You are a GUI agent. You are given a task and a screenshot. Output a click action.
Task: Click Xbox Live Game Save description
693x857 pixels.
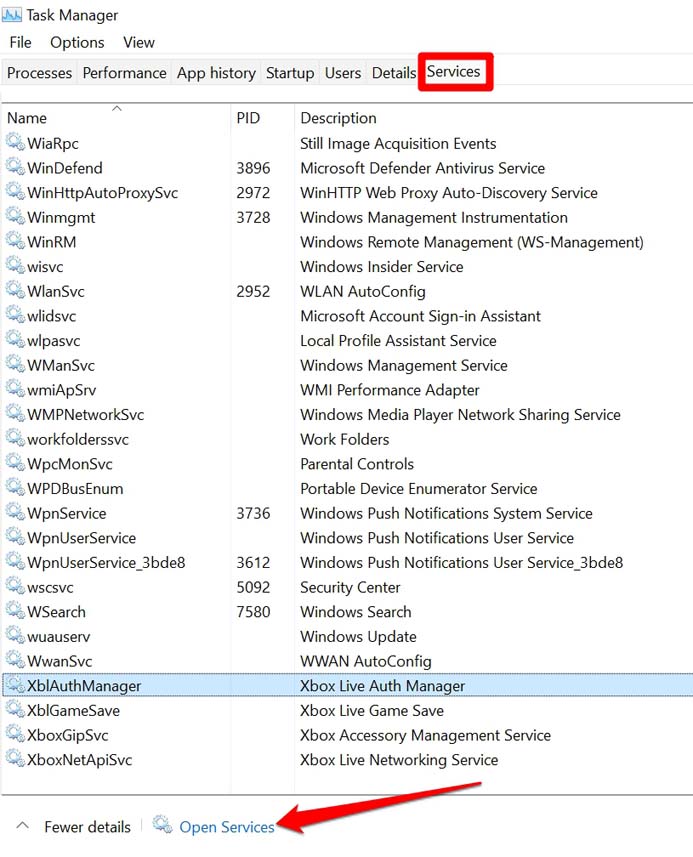click(x=372, y=711)
